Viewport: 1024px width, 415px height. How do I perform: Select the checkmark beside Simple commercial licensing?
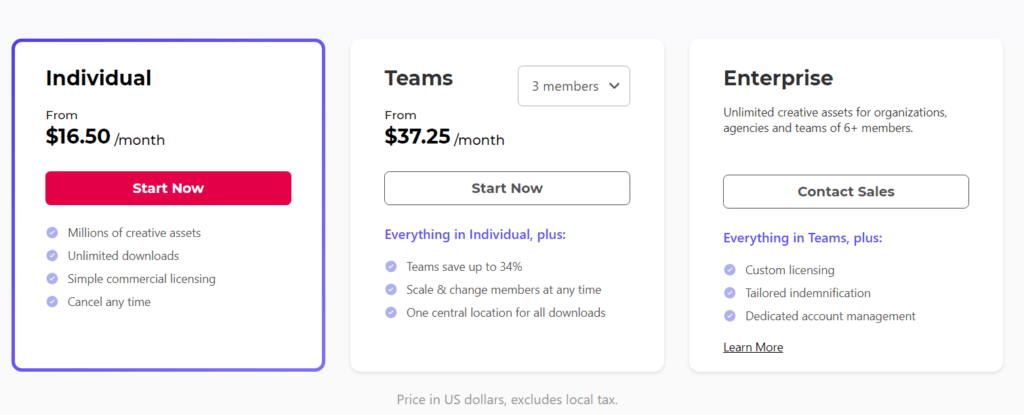[52, 279]
